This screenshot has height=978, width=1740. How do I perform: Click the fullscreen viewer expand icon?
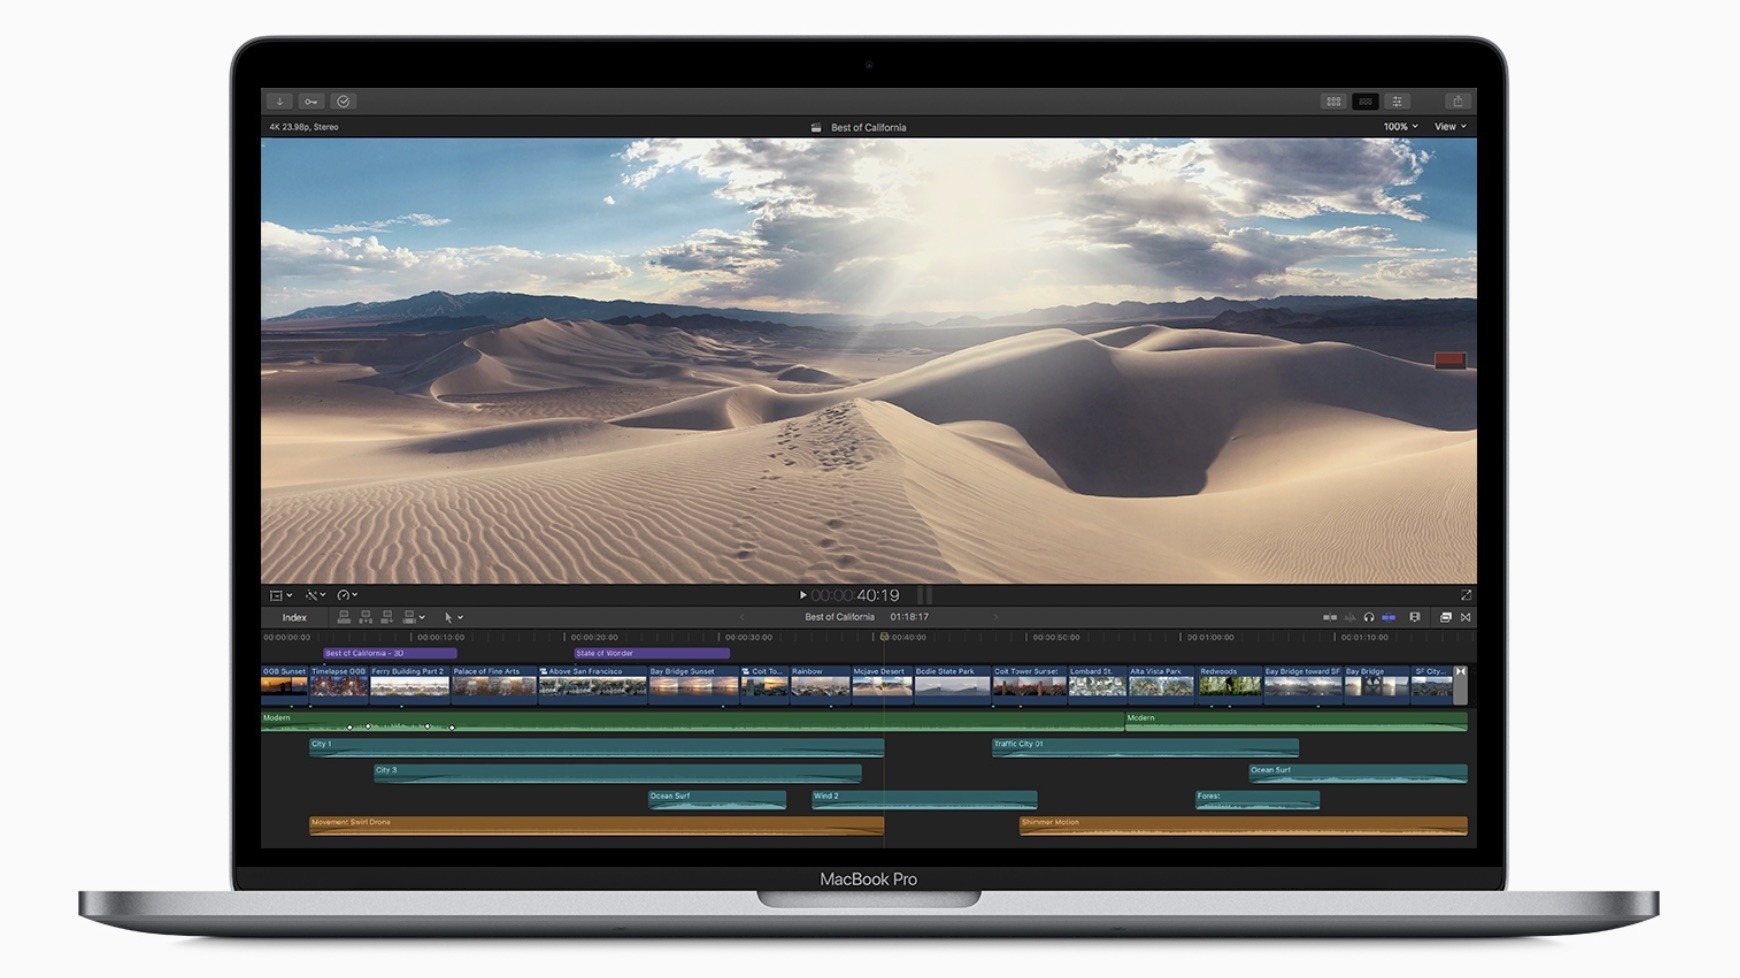pos(1465,595)
